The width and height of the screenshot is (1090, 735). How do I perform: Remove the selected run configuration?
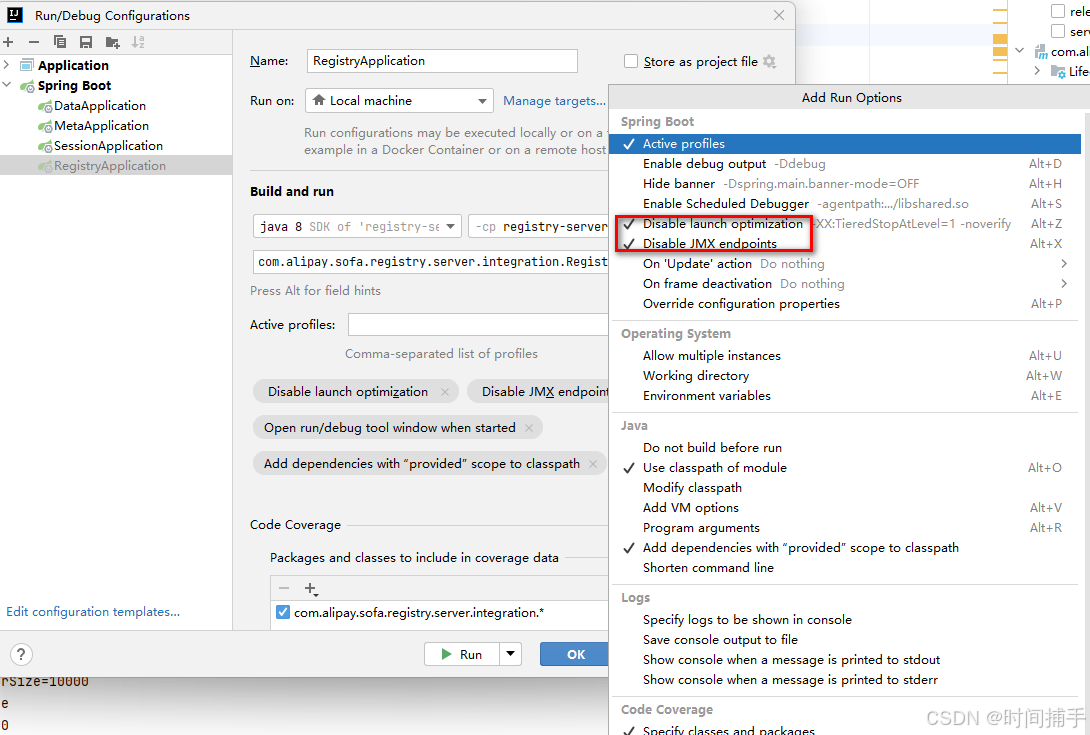pyautogui.click(x=34, y=42)
